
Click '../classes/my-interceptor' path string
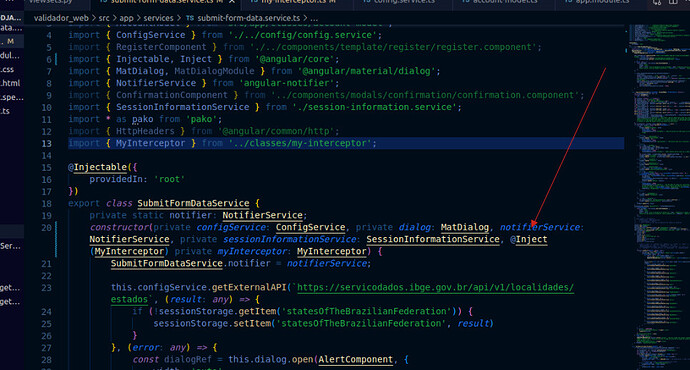[x=300, y=143]
